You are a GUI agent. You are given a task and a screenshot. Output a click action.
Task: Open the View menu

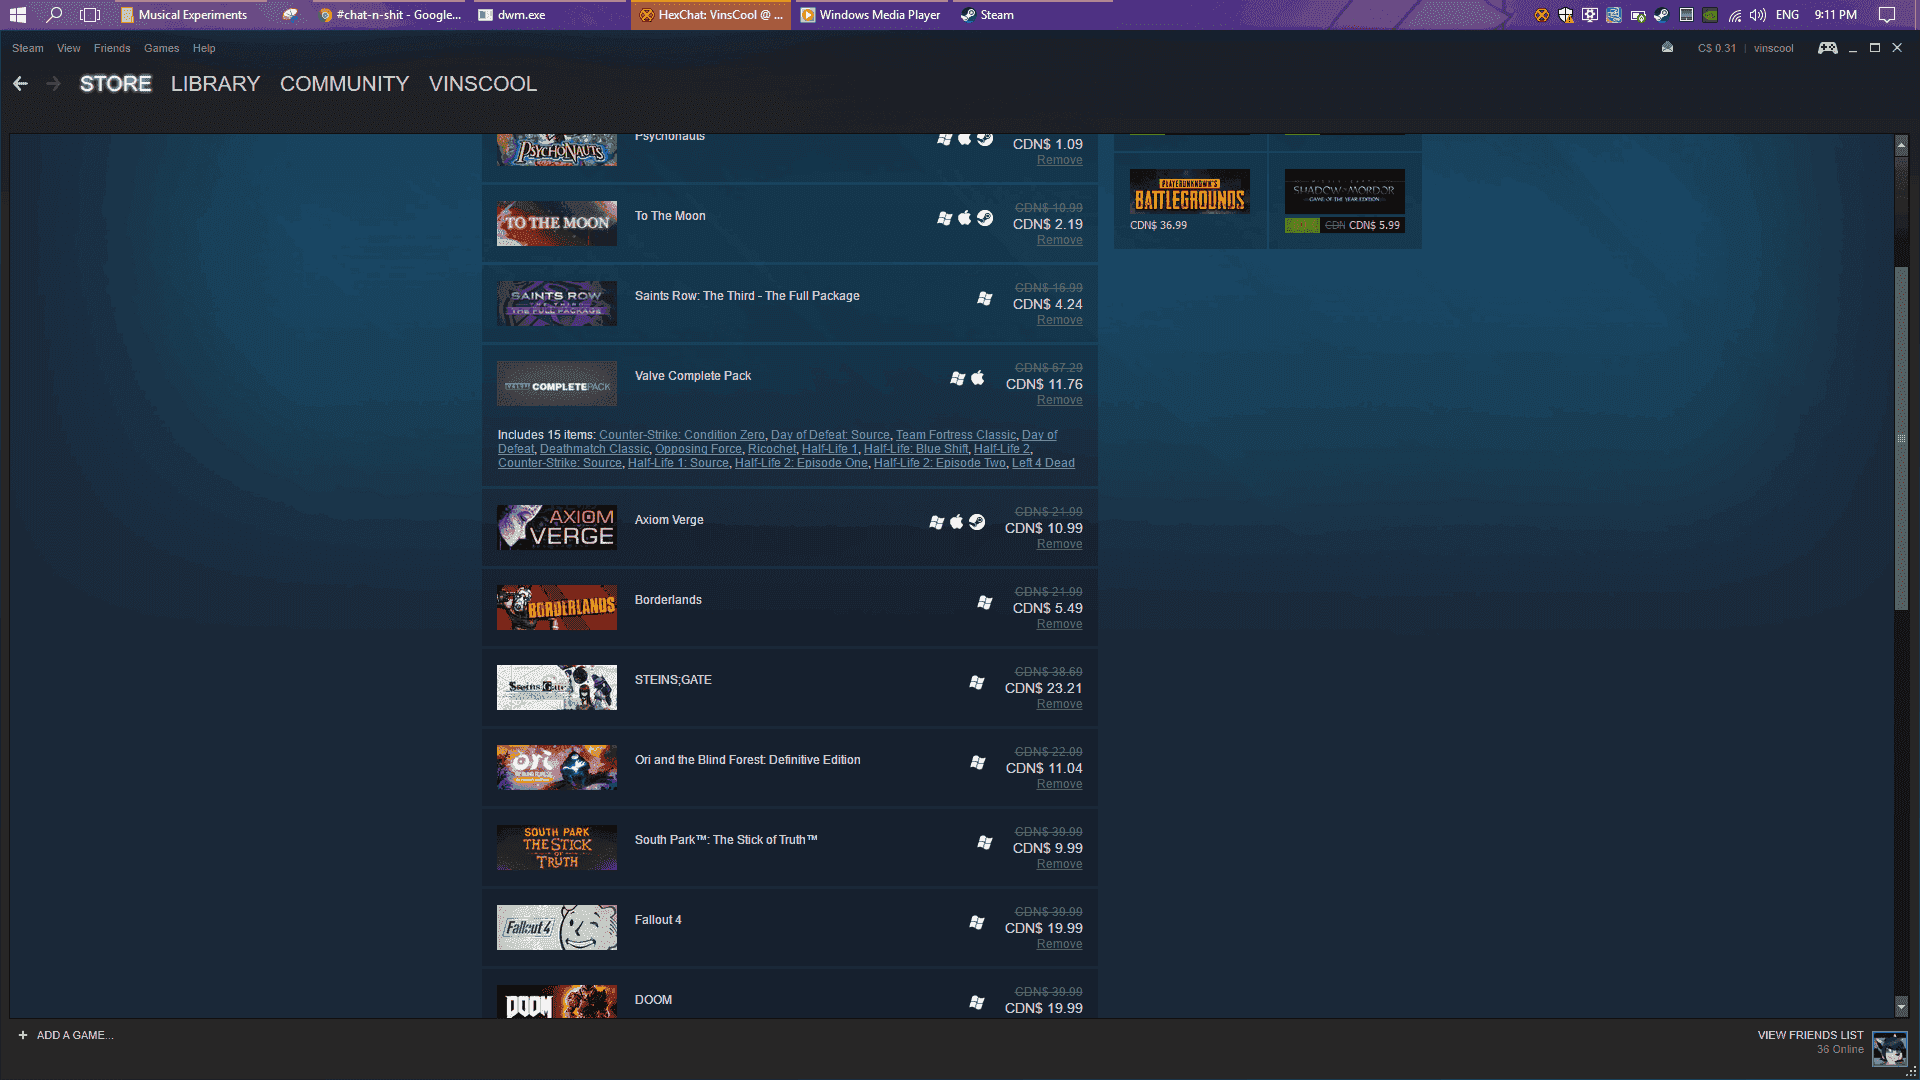(x=69, y=48)
